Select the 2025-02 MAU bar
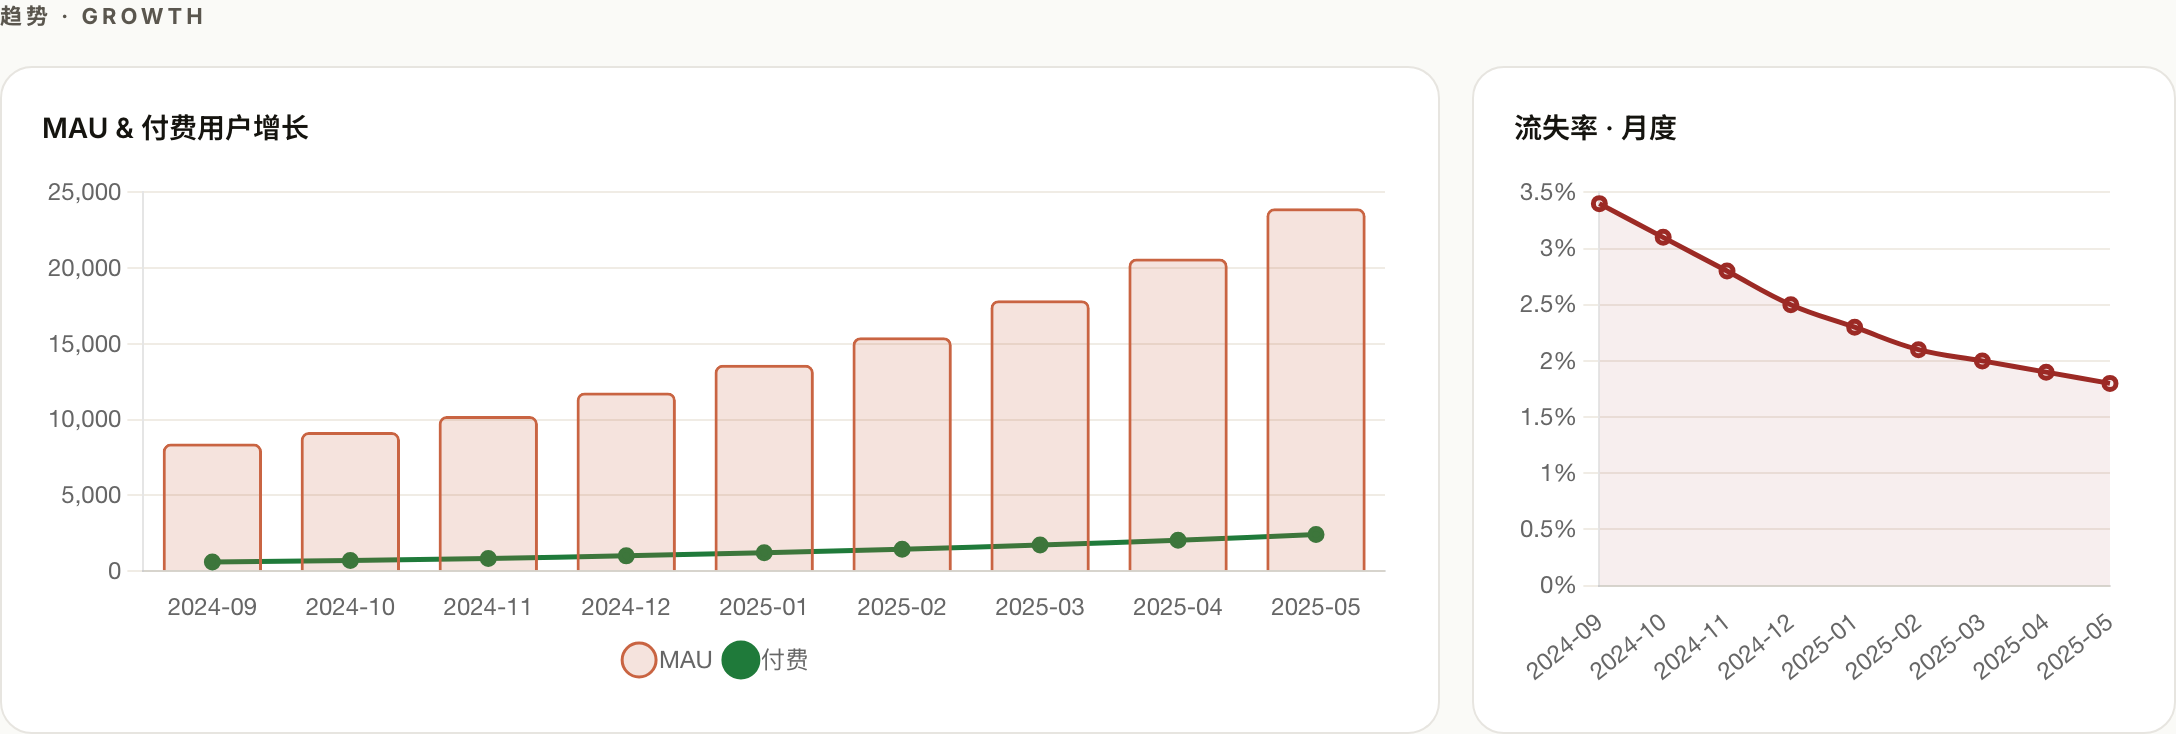Image resolution: width=2176 pixels, height=734 pixels. (x=902, y=455)
